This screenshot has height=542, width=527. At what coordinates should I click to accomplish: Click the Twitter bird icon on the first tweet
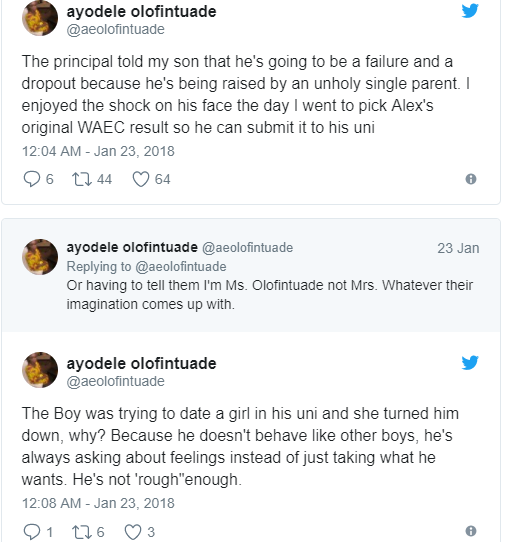tap(470, 11)
